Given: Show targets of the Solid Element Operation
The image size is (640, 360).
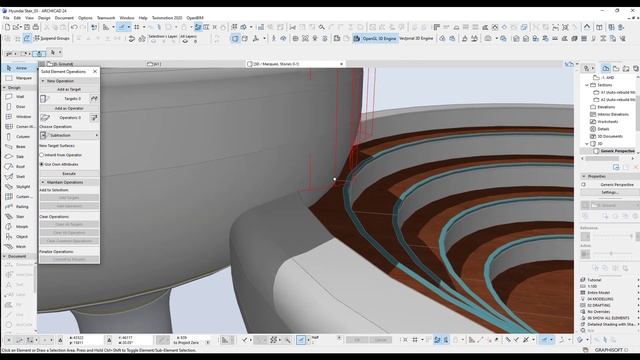Looking at the screenshot, I should coord(94,99).
